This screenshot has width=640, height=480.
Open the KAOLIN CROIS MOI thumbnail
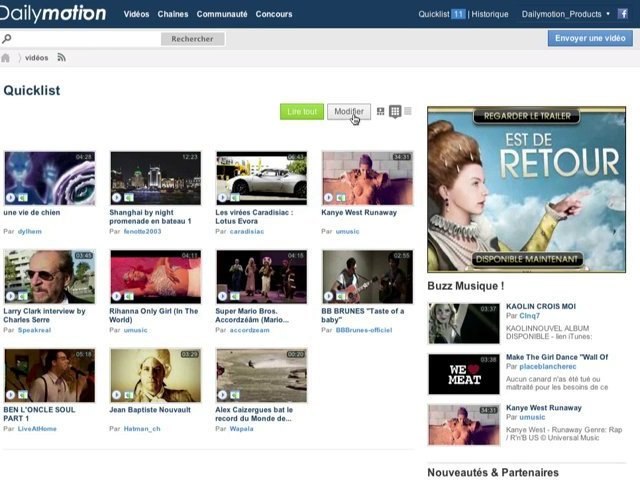pyautogui.click(x=464, y=323)
